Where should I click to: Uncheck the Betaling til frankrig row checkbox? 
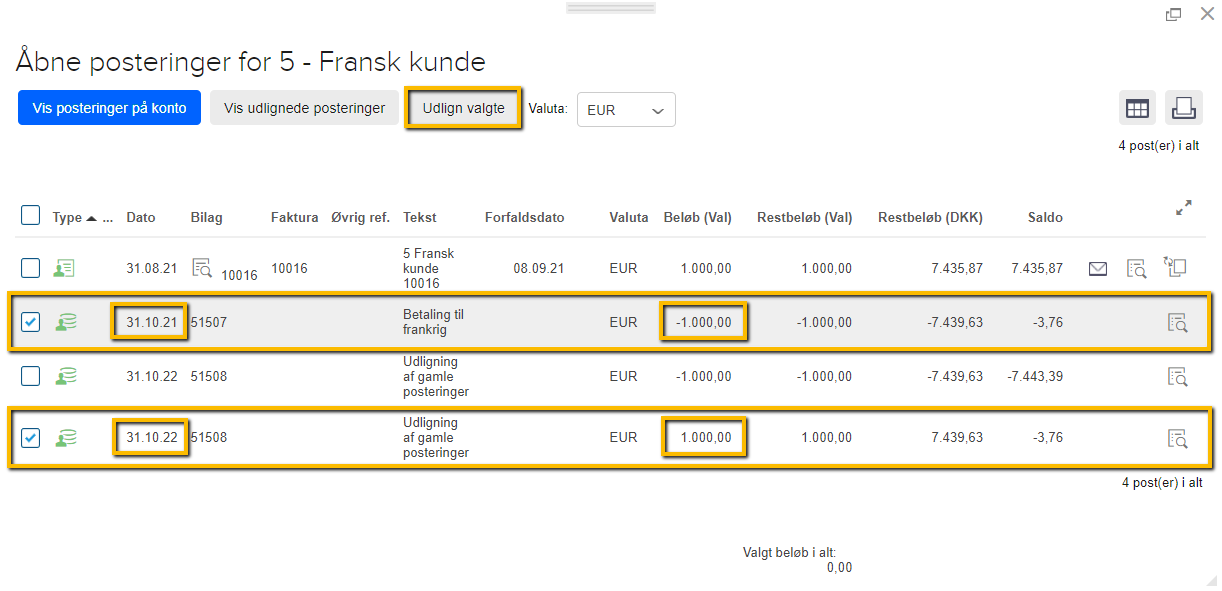(31, 322)
